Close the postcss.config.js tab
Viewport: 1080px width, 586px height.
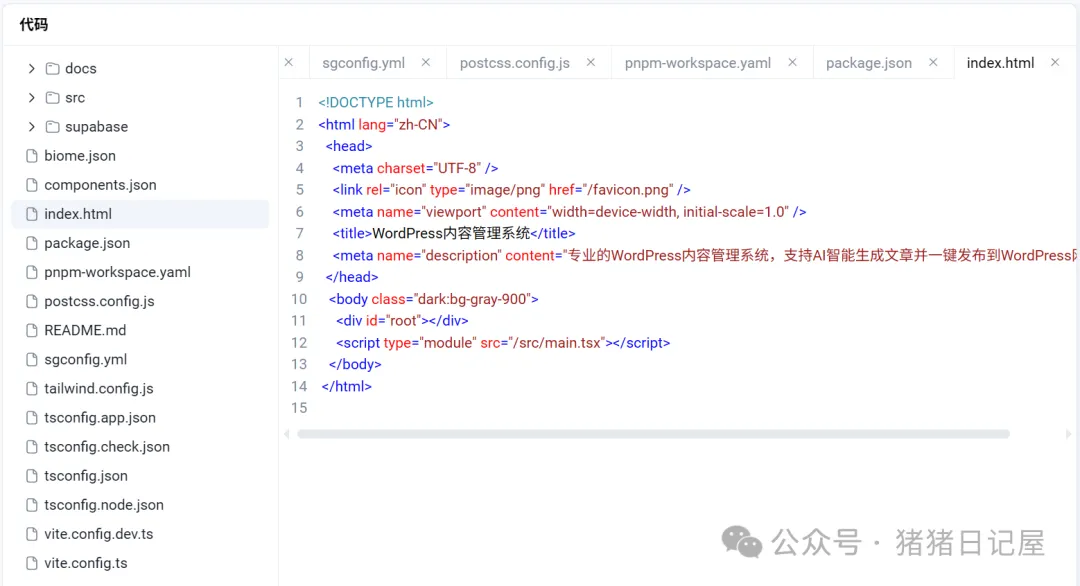pyautogui.click(x=590, y=62)
